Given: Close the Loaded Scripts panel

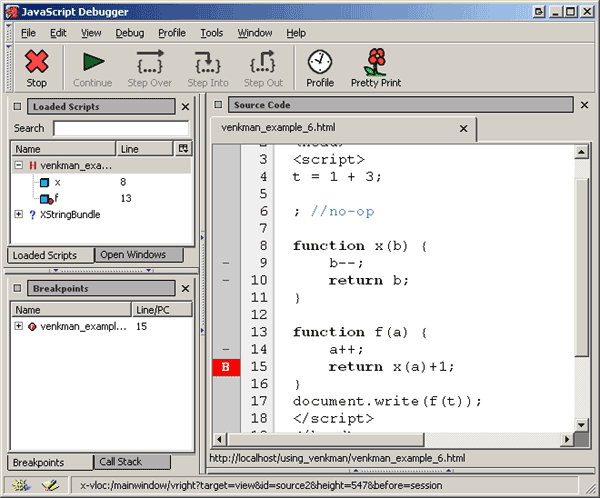Looking at the screenshot, I should tap(185, 107).
